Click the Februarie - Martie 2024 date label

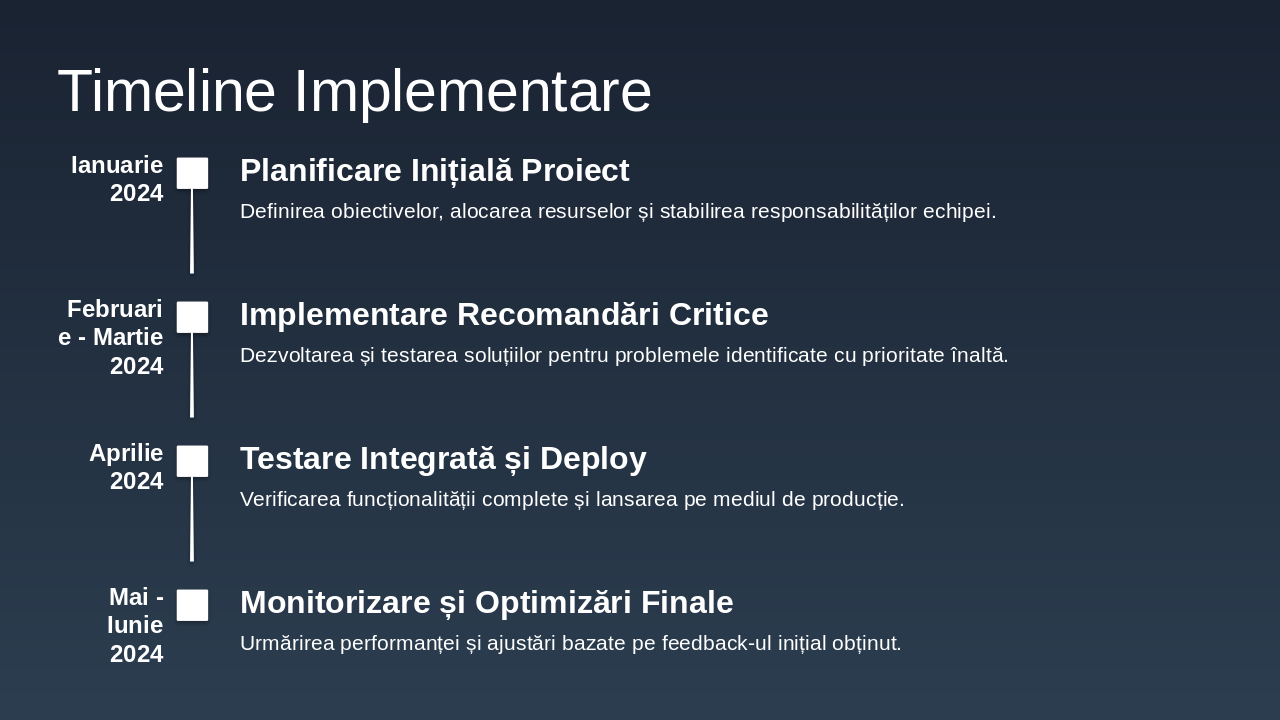(111, 337)
